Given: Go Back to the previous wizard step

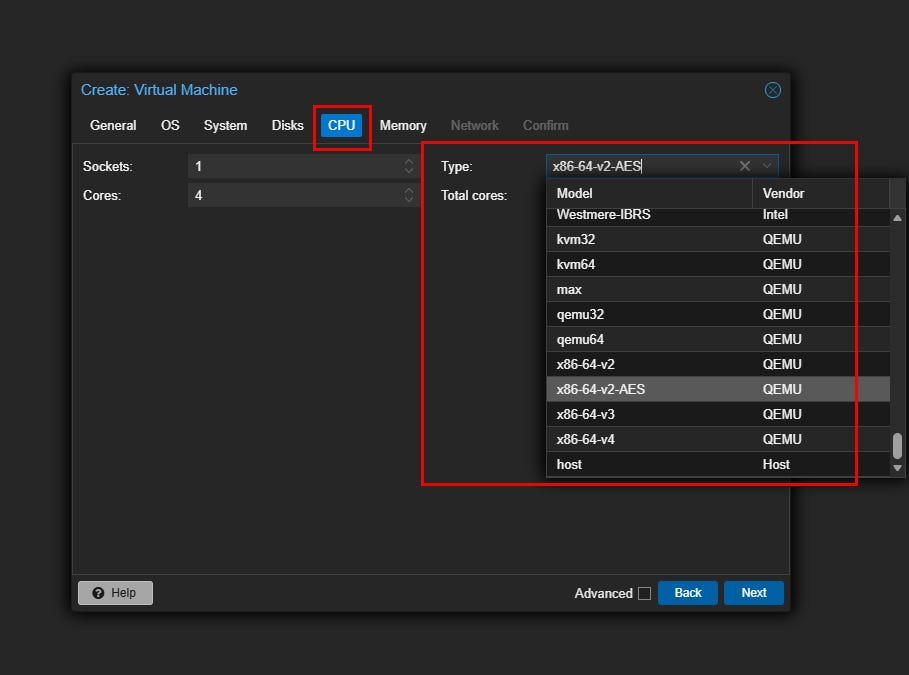Looking at the screenshot, I should [x=688, y=593].
